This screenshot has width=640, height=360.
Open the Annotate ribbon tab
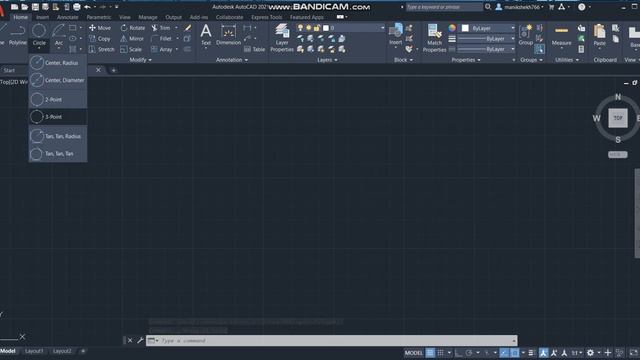[x=67, y=17]
